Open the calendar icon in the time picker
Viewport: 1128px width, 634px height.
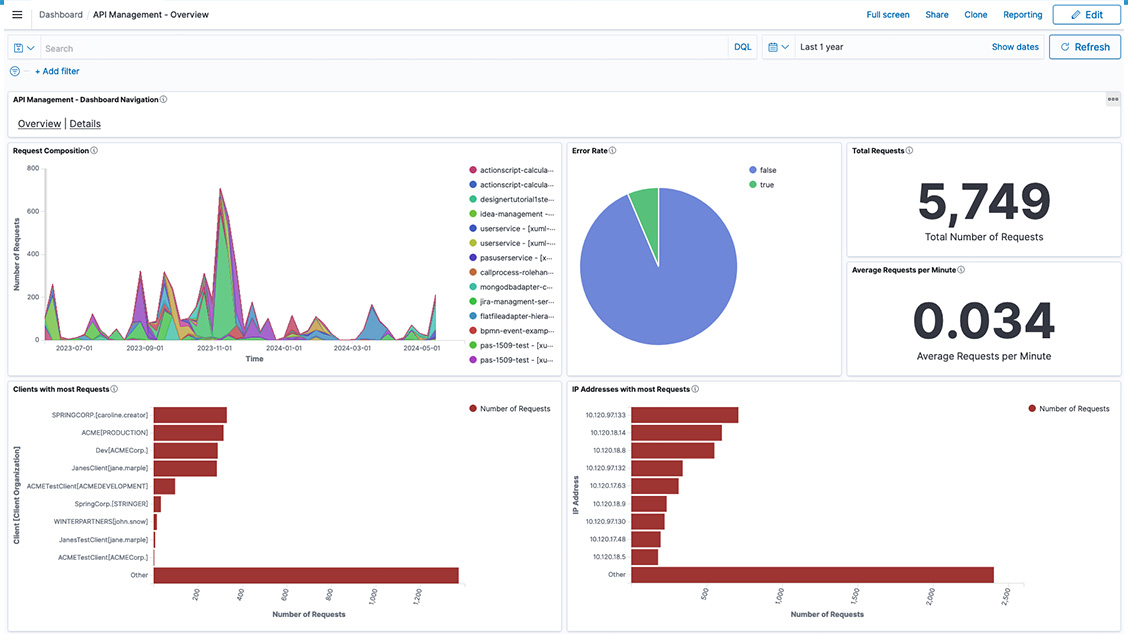tap(771, 46)
